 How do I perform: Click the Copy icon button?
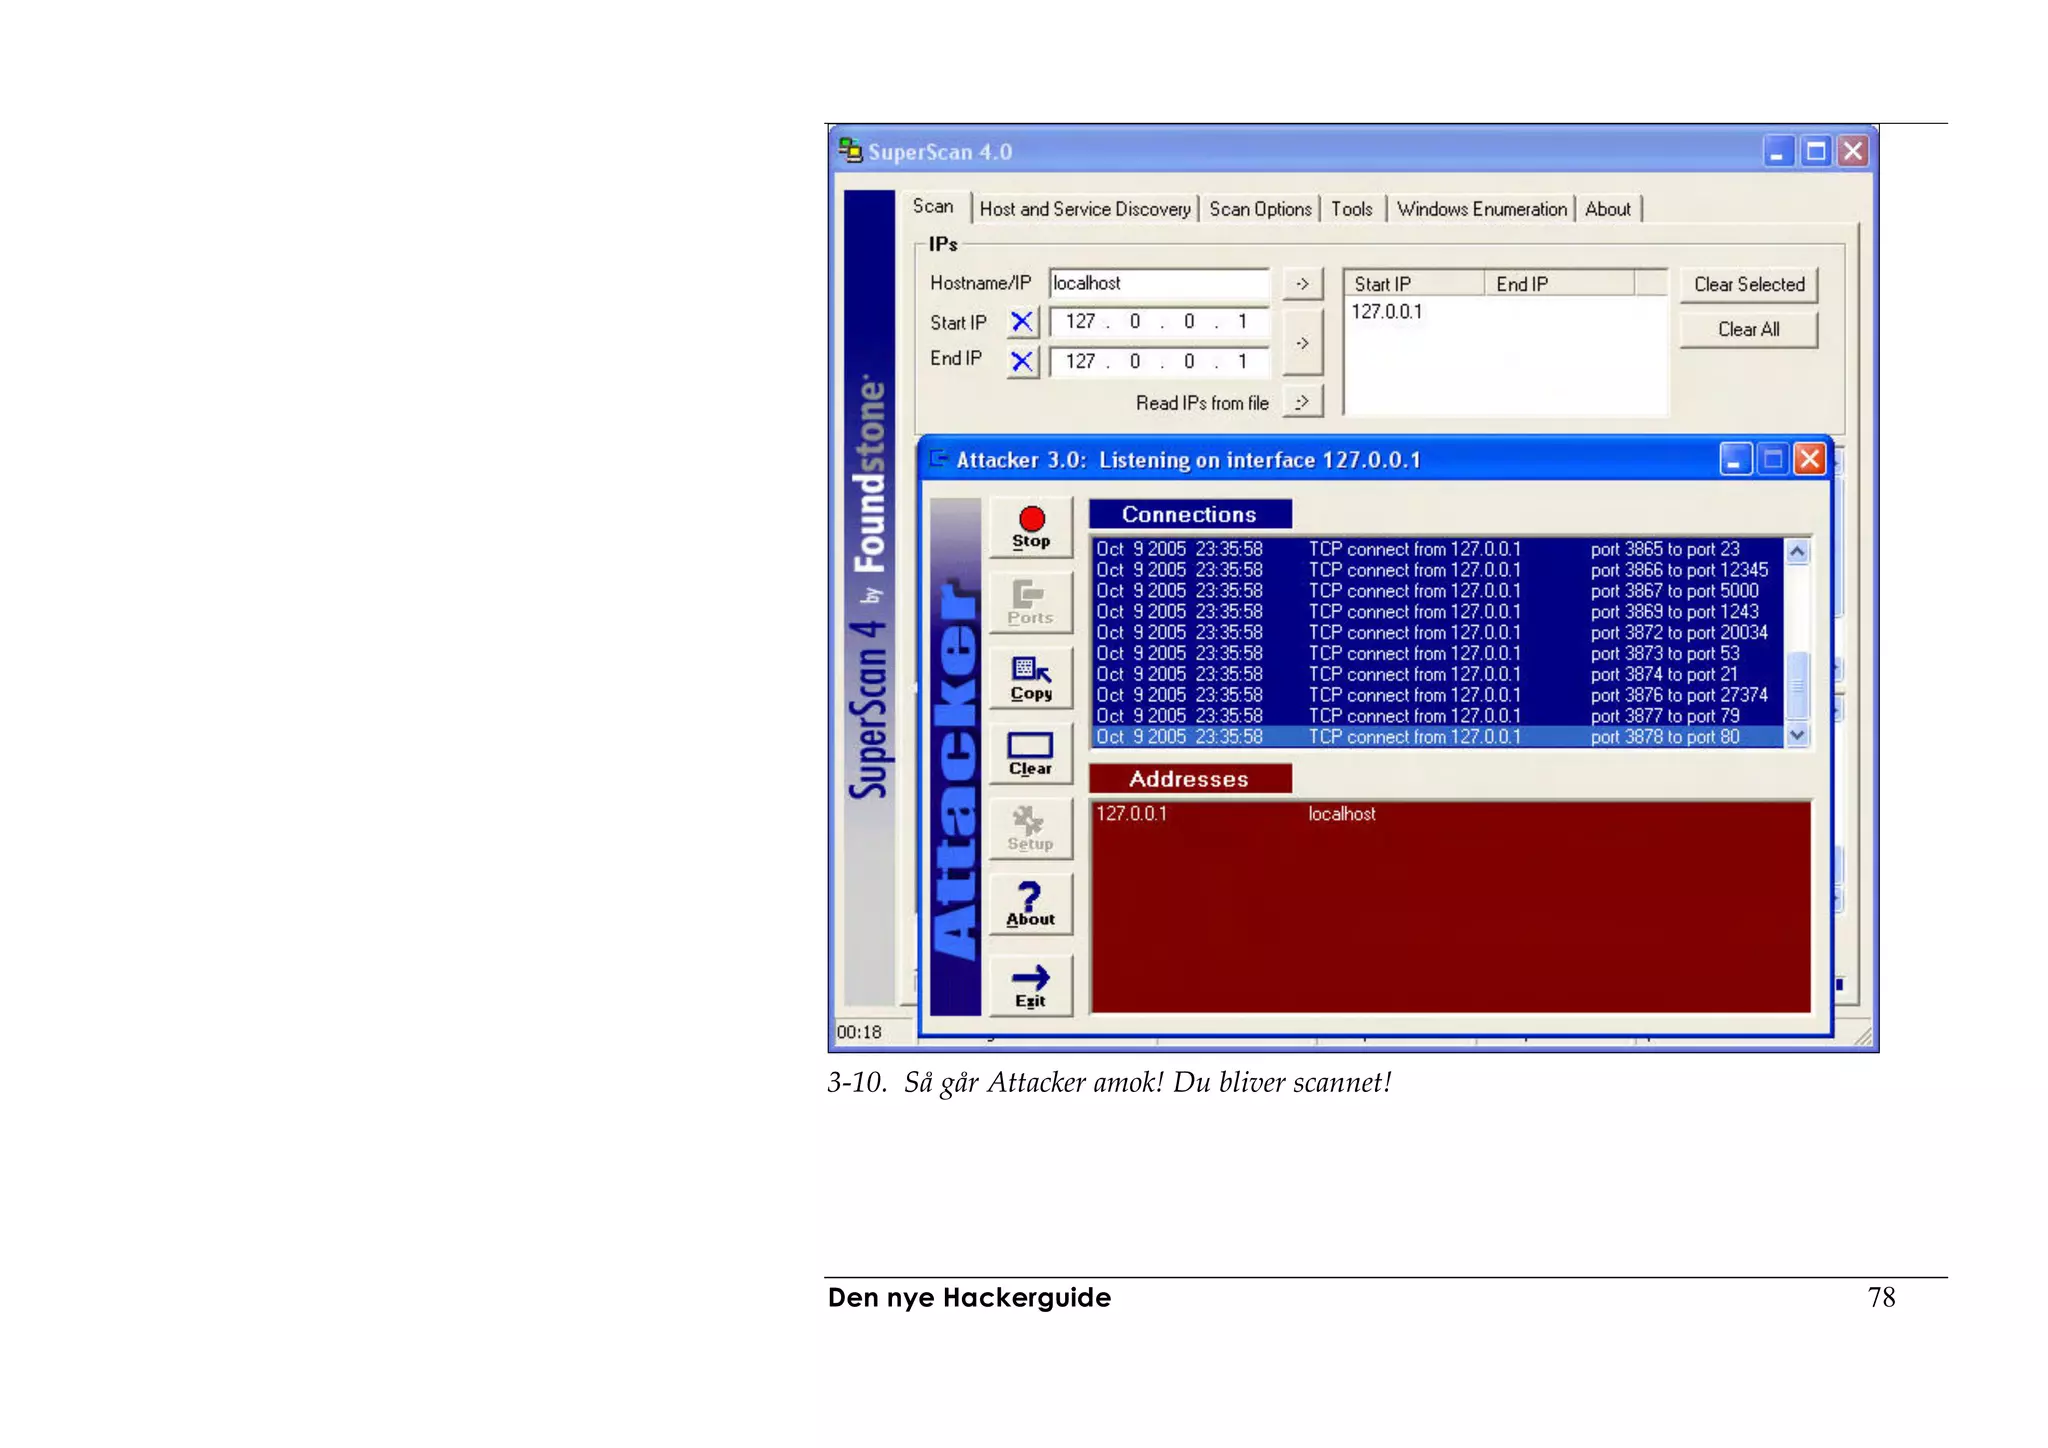pos(1030,678)
